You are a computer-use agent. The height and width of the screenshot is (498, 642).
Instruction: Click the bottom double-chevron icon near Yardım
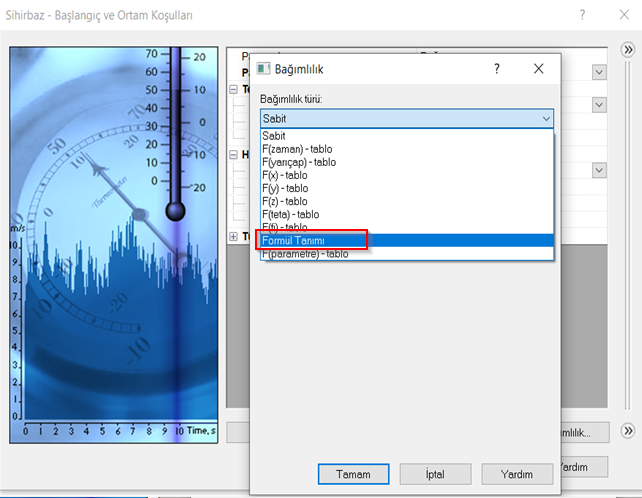coord(629,431)
